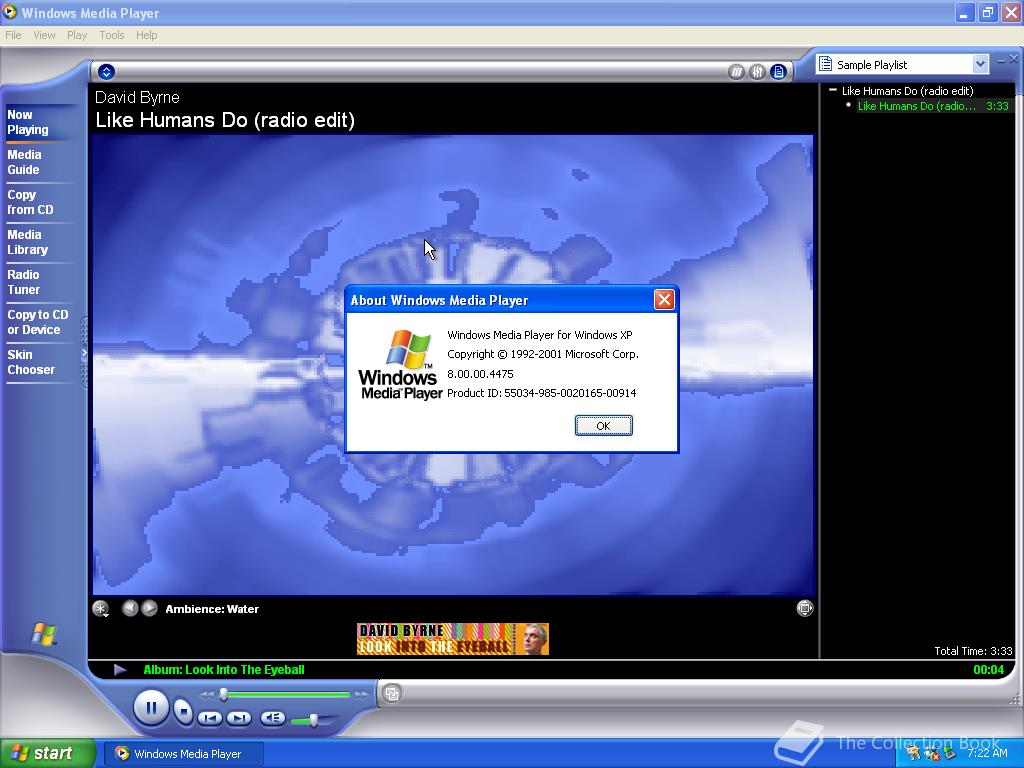Click the volume slider
Screen dimensions: 1024x768
313,720
